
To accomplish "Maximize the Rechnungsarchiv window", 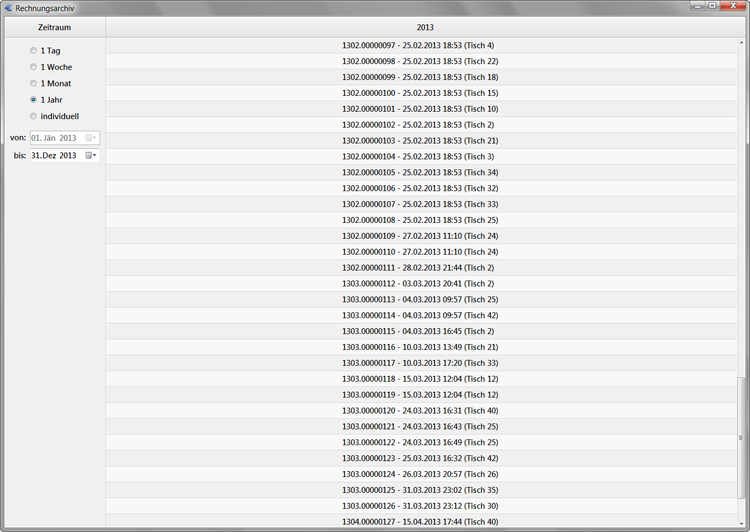I will tap(712, 6).
